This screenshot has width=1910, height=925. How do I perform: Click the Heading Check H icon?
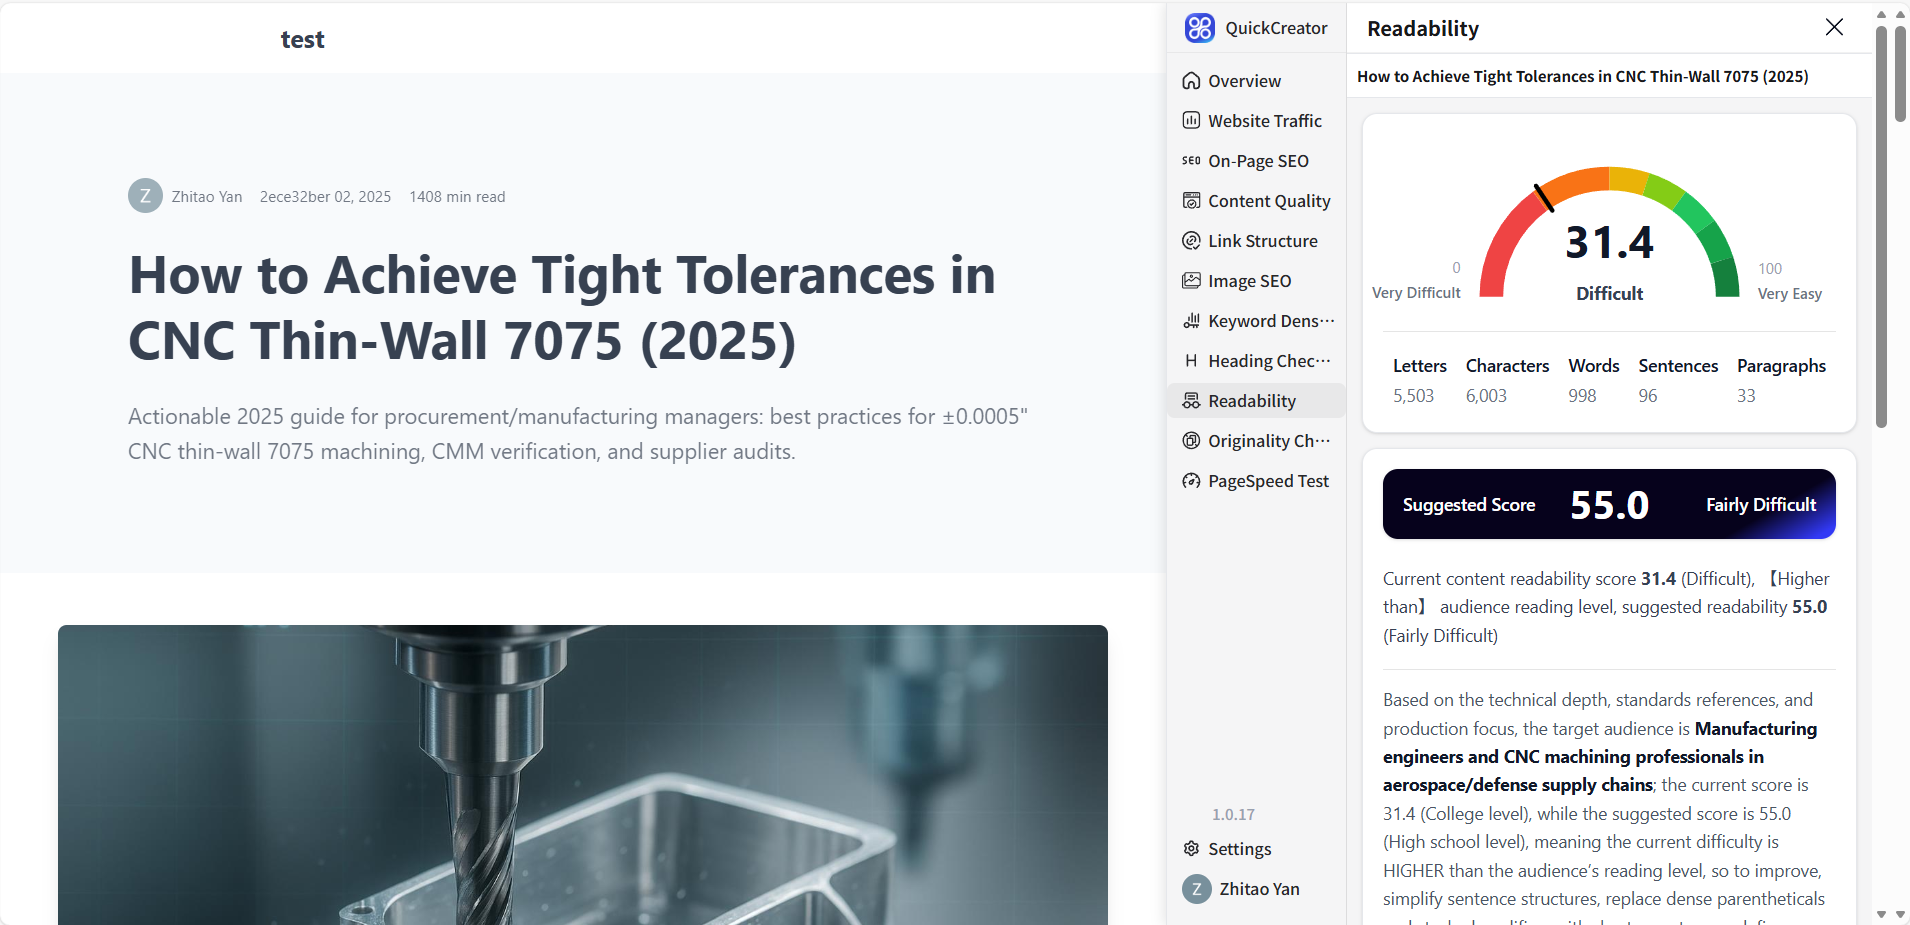[x=1191, y=361]
